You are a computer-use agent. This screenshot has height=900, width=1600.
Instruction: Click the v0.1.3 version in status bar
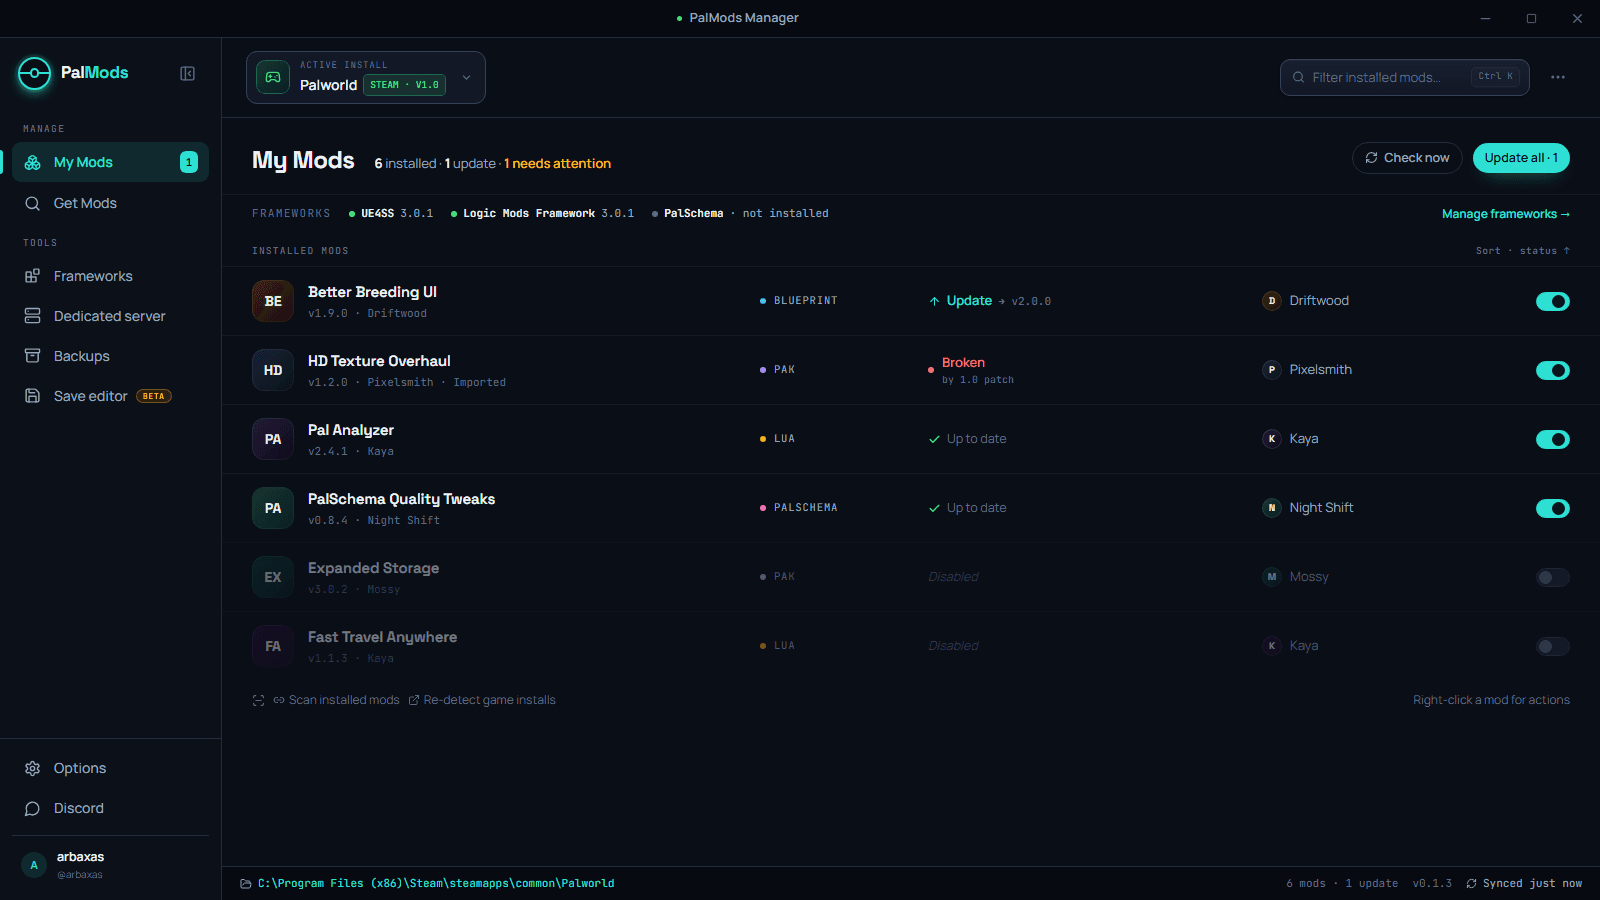pos(1432,884)
